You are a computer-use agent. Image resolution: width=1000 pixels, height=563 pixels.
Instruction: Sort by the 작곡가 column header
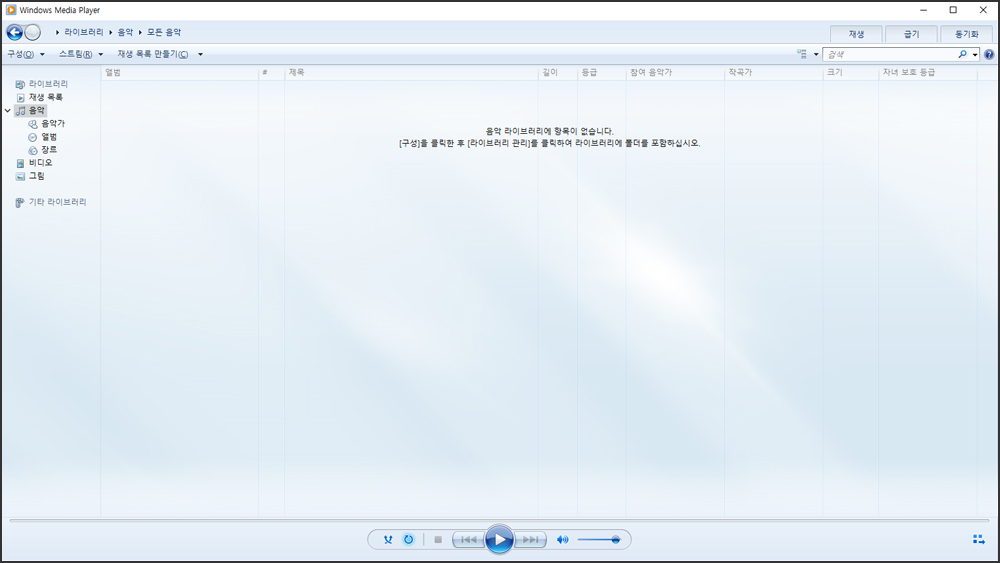(774, 73)
